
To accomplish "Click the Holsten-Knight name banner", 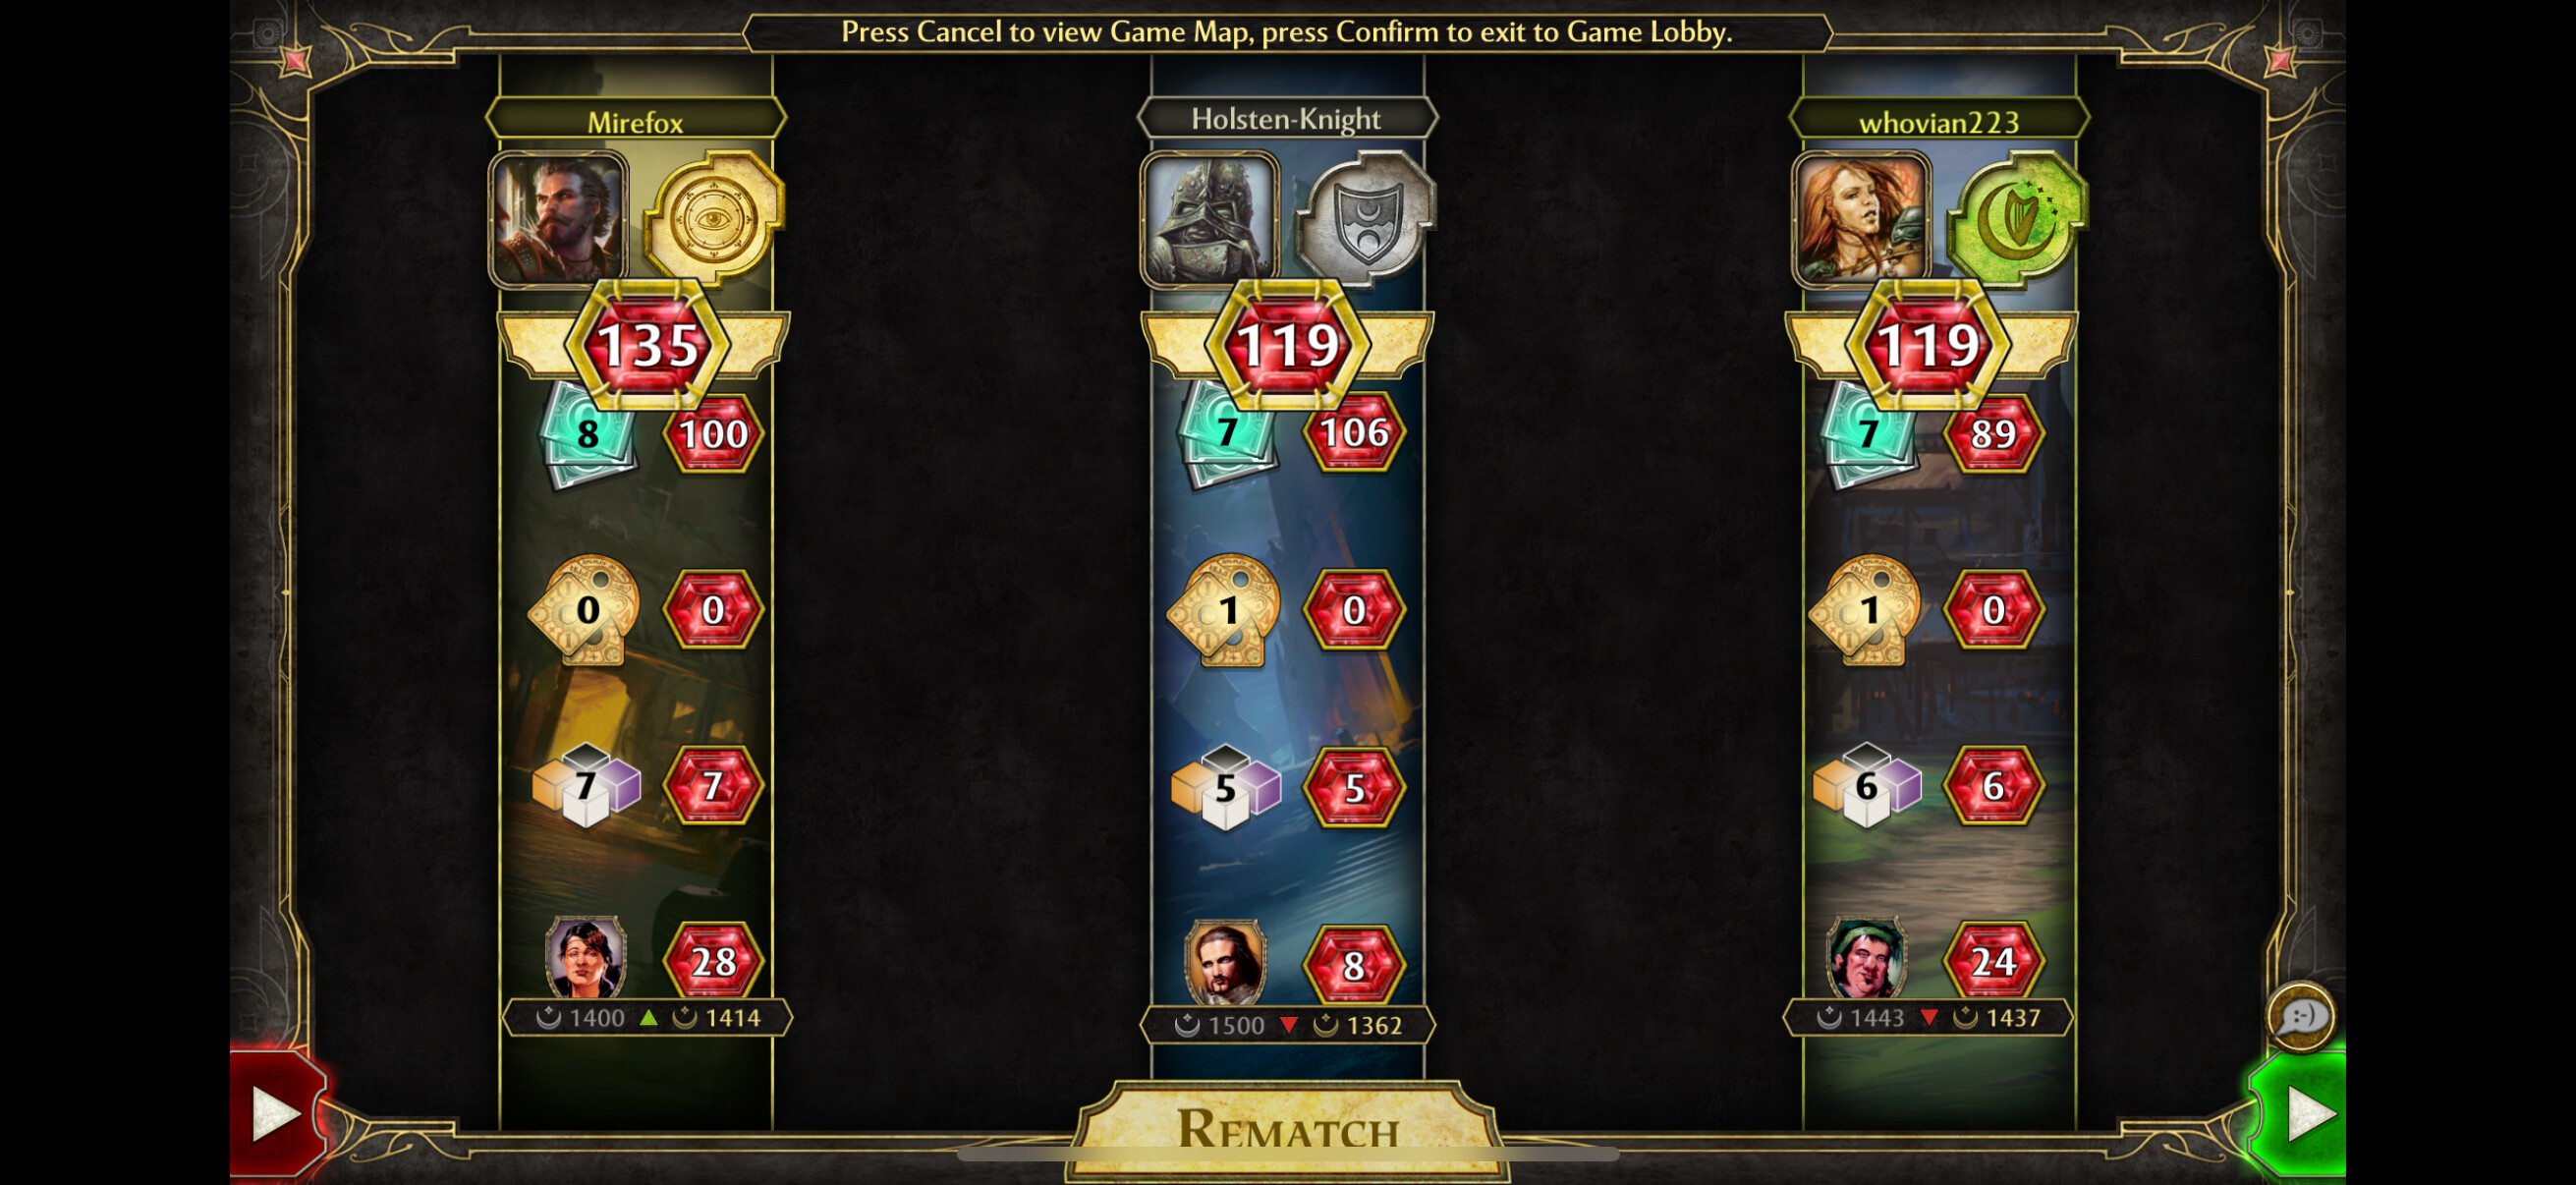I will pyautogui.click(x=1288, y=119).
